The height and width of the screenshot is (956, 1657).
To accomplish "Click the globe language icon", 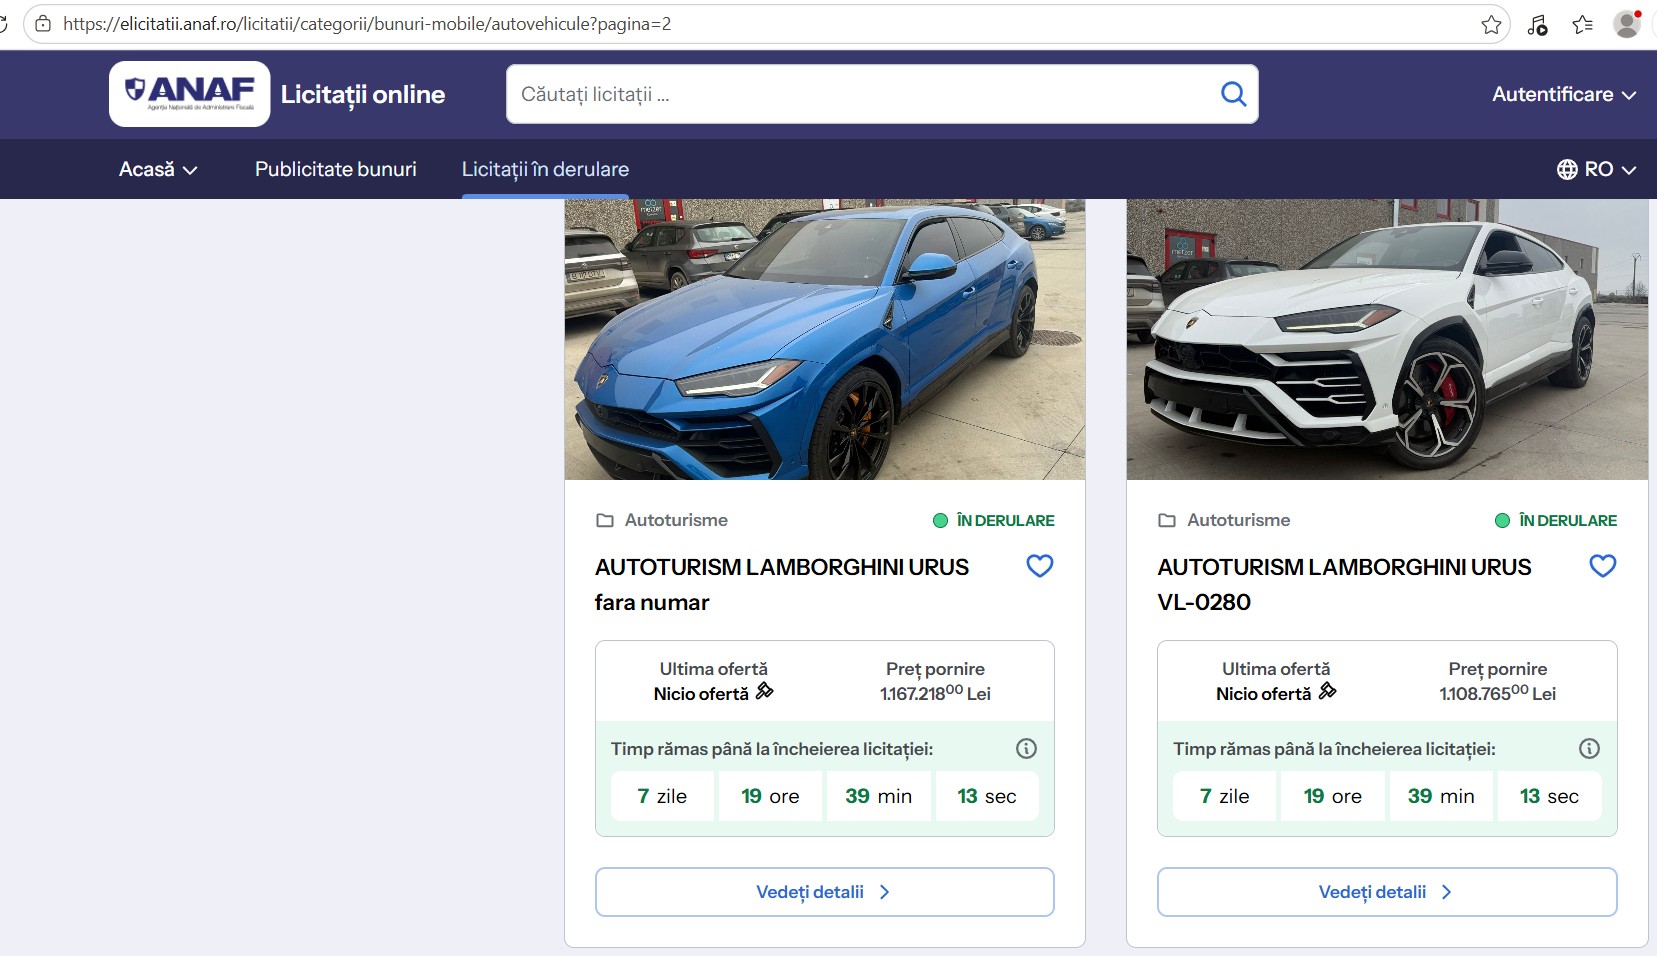I will tap(1567, 169).
